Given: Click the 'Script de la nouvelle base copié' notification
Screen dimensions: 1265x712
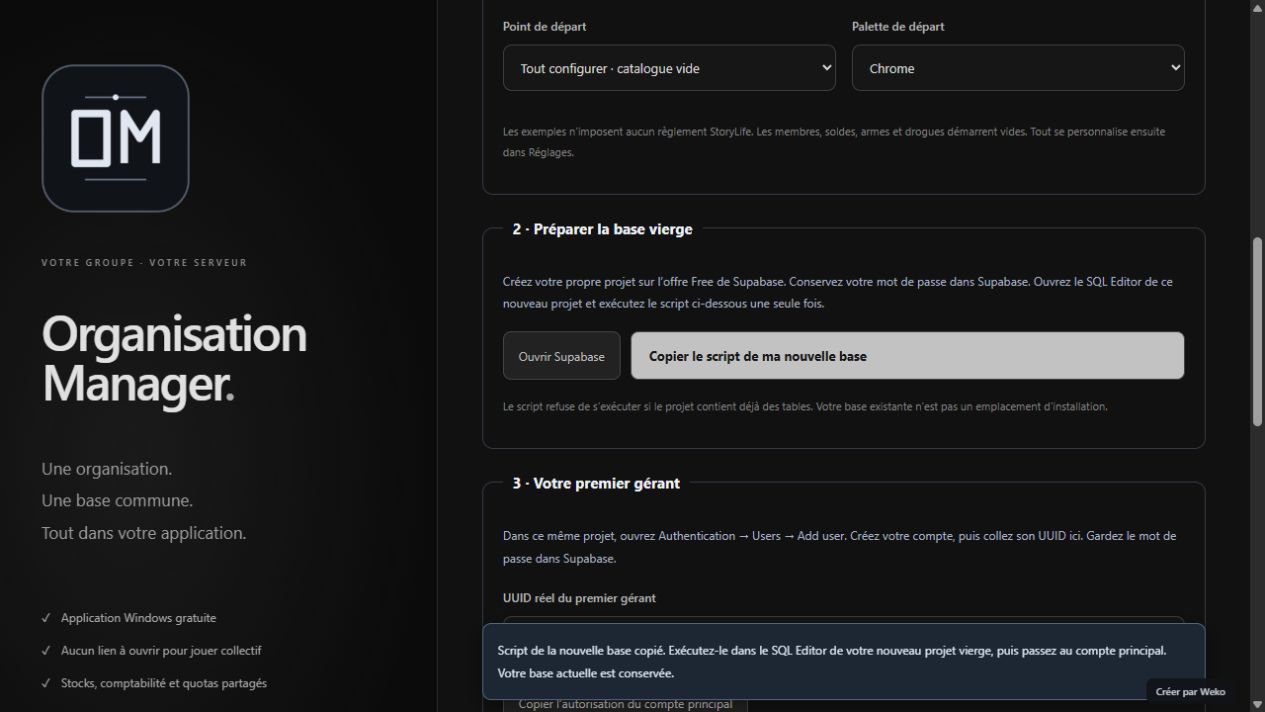Looking at the screenshot, I should click(x=844, y=661).
